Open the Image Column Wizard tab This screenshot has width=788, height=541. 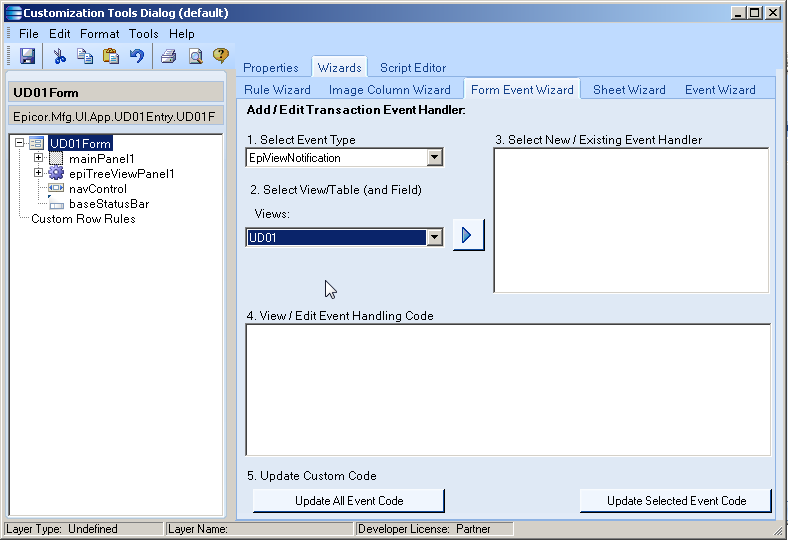389,90
